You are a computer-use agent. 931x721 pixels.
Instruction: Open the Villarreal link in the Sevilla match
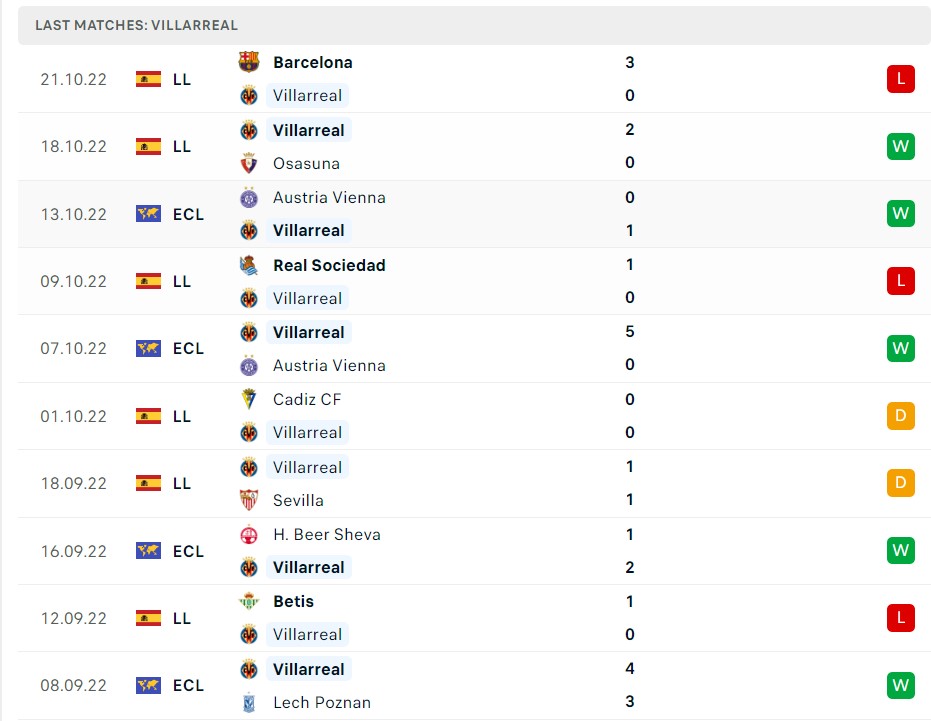(x=308, y=467)
